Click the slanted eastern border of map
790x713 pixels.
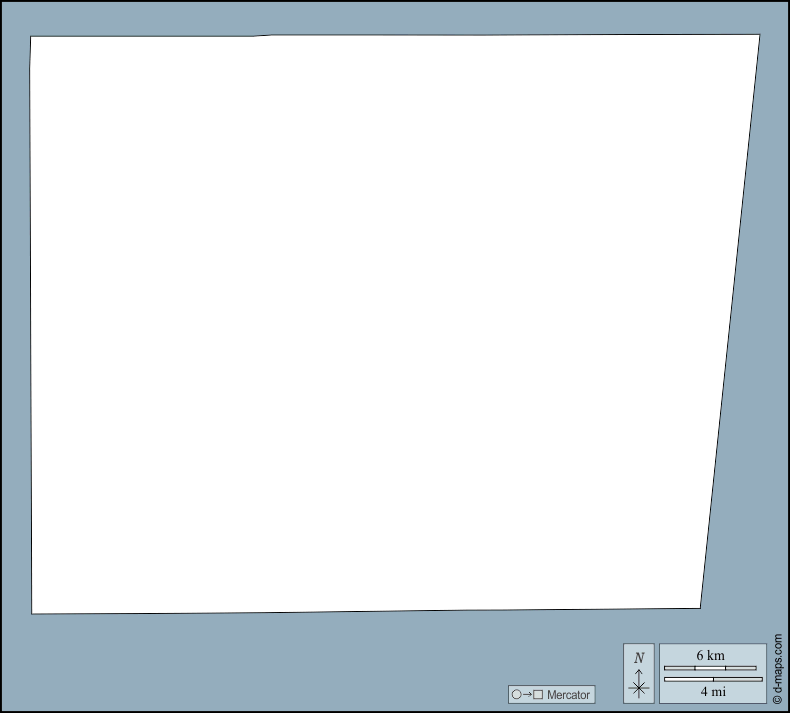click(x=730, y=320)
